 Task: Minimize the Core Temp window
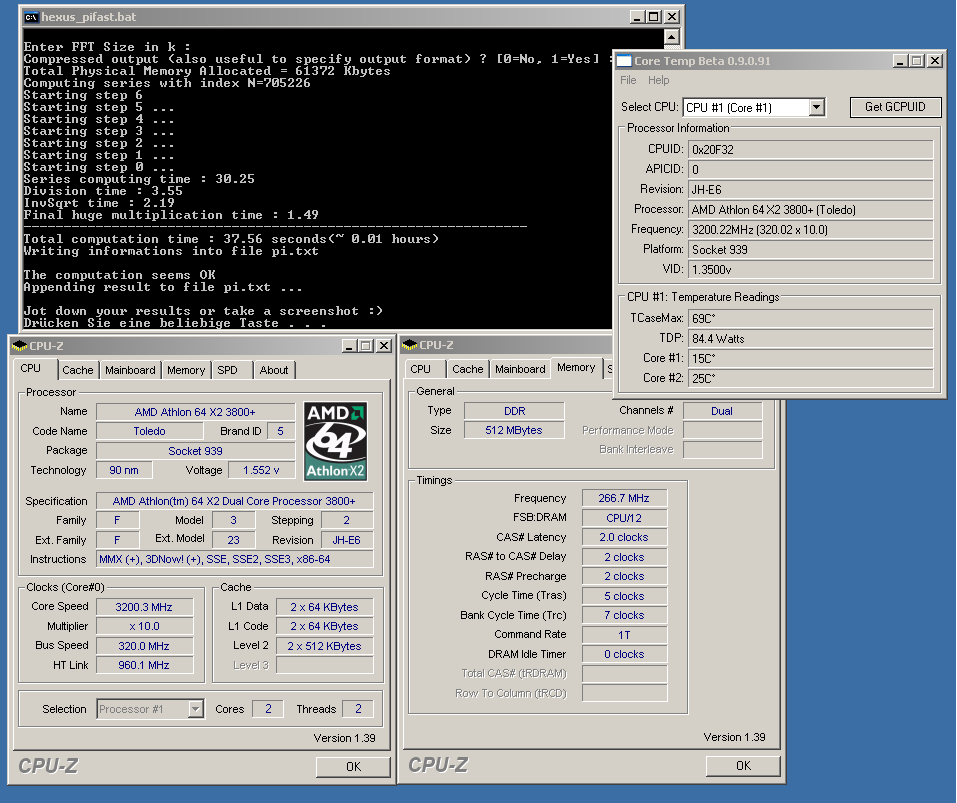(x=900, y=61)
